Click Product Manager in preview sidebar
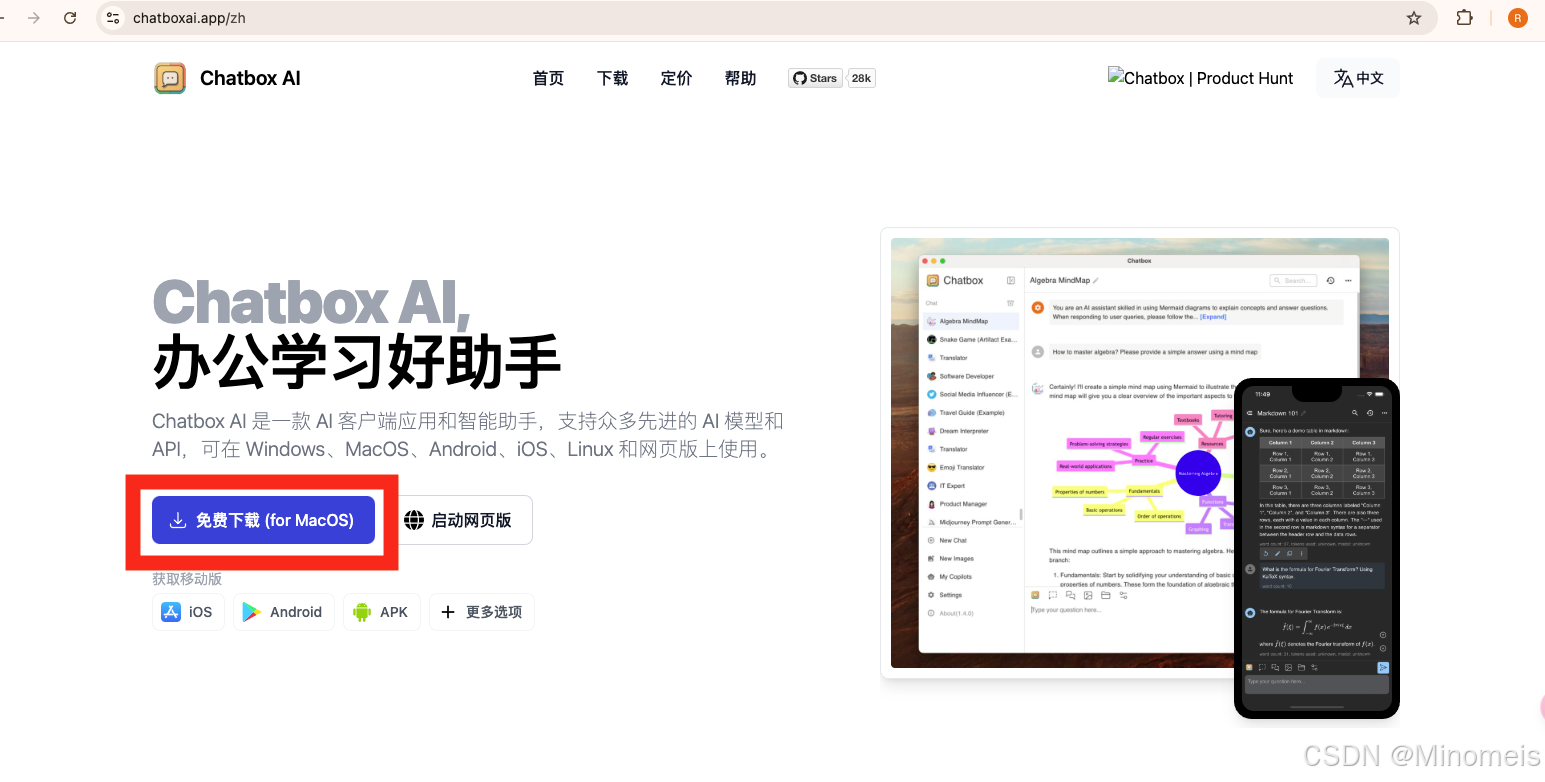 [x=971, y=504]
